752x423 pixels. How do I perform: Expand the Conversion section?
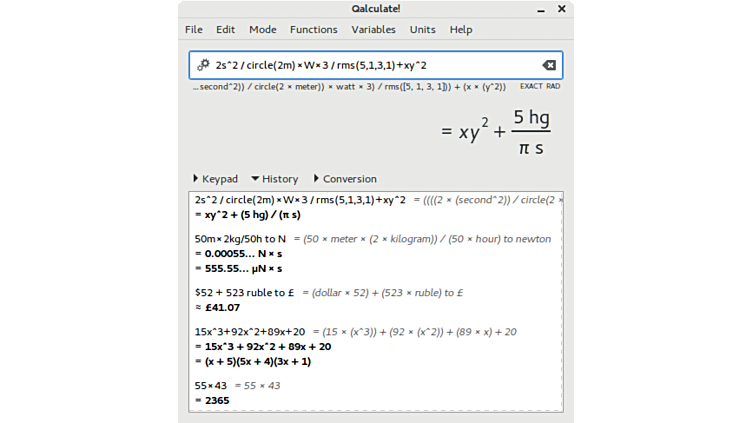[x=344, y=179]
